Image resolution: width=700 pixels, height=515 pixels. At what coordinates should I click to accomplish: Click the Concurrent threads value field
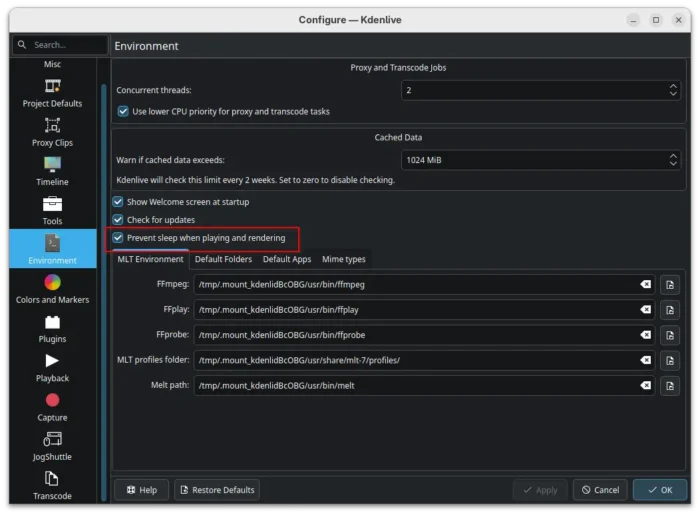tap(541, 90)
